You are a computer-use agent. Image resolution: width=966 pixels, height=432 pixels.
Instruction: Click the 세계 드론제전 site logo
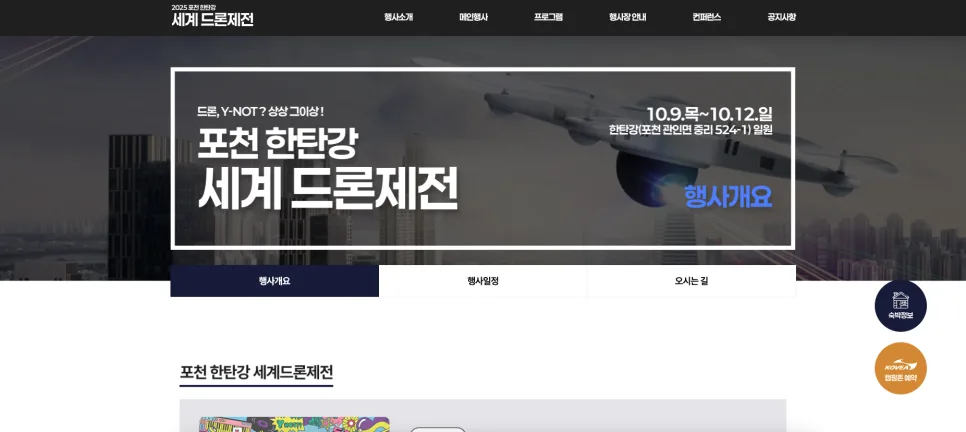tap(213, 16)
